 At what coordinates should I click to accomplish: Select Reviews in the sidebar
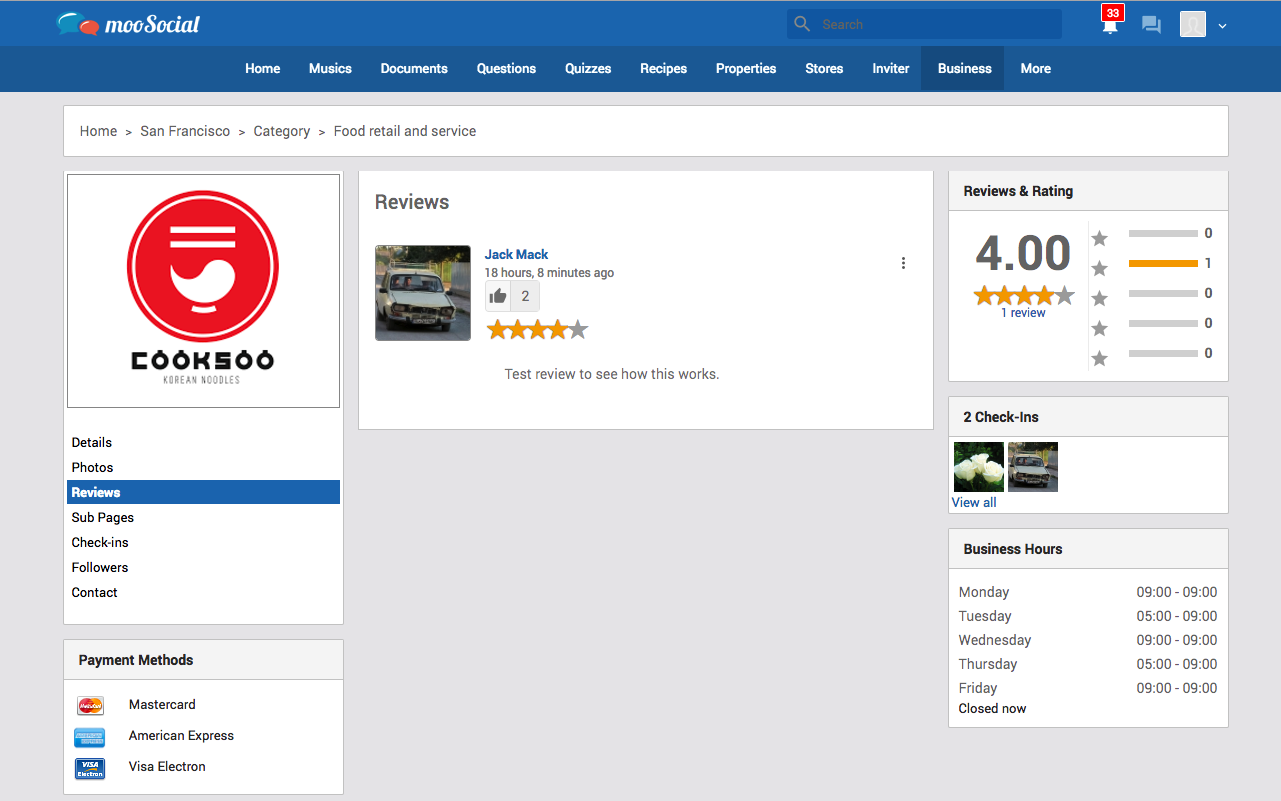[x=203, y=492]
